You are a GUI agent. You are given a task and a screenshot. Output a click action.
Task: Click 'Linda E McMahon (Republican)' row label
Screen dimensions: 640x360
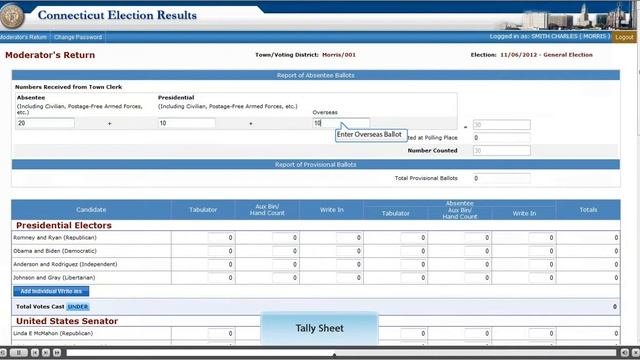tap(53, 333)
